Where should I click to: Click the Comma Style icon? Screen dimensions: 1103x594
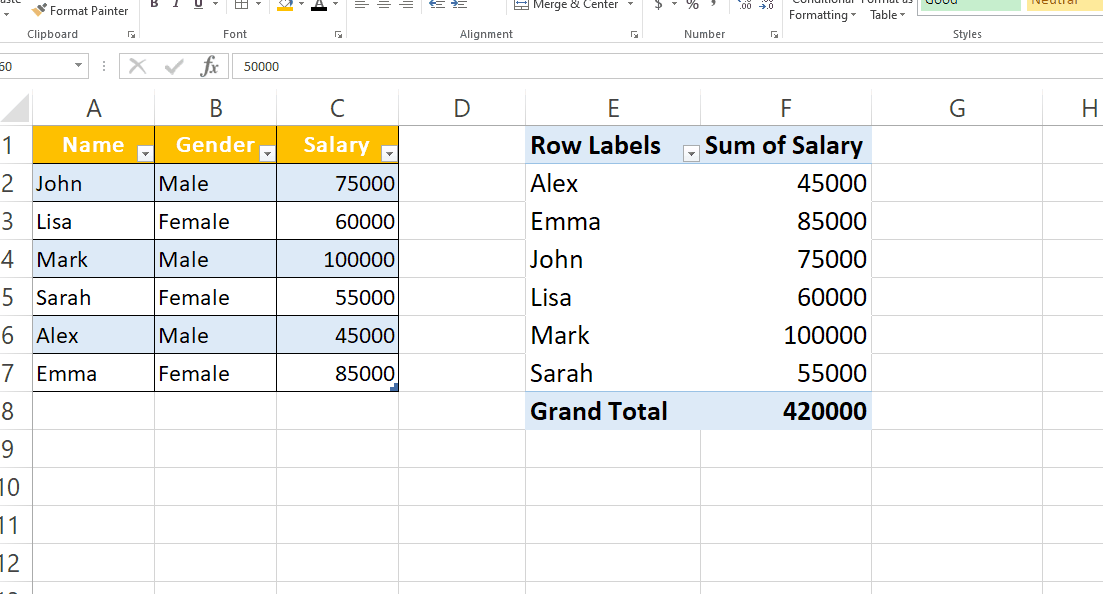pyautogui.click(x=712, y=5)
